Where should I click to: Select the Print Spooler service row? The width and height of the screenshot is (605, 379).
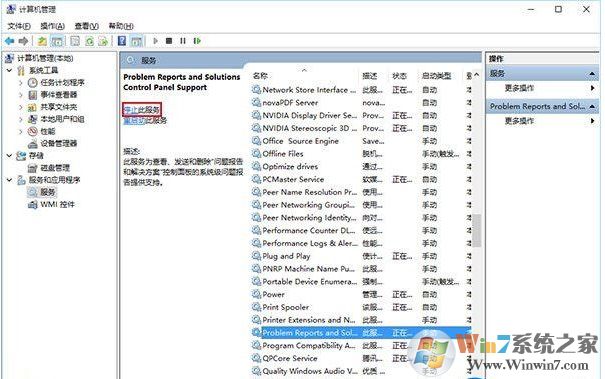(361, 307)
